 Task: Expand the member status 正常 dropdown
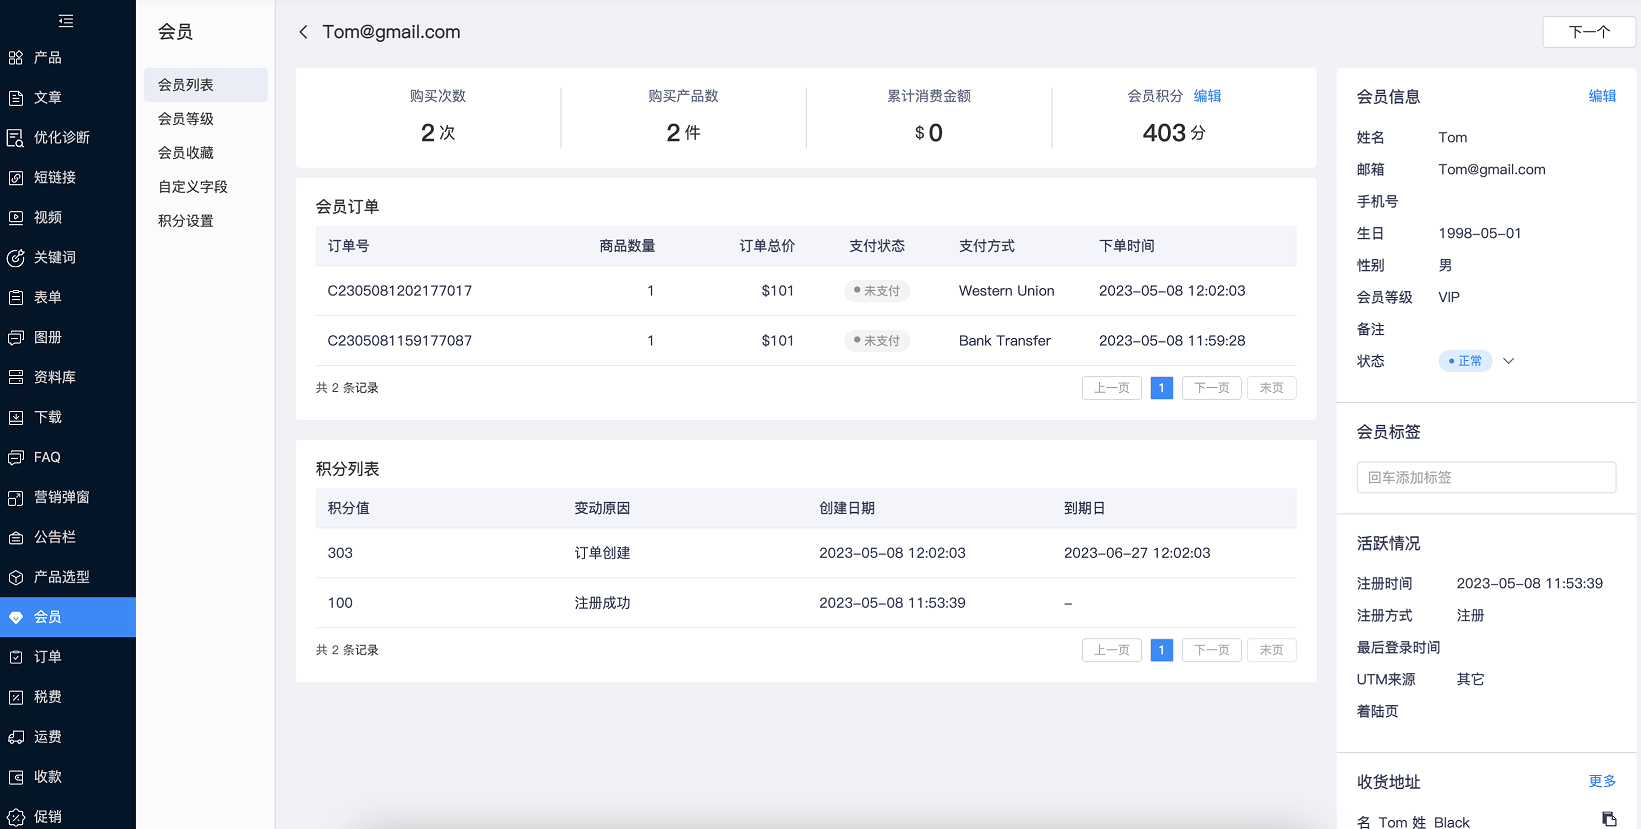point(1509,361)
